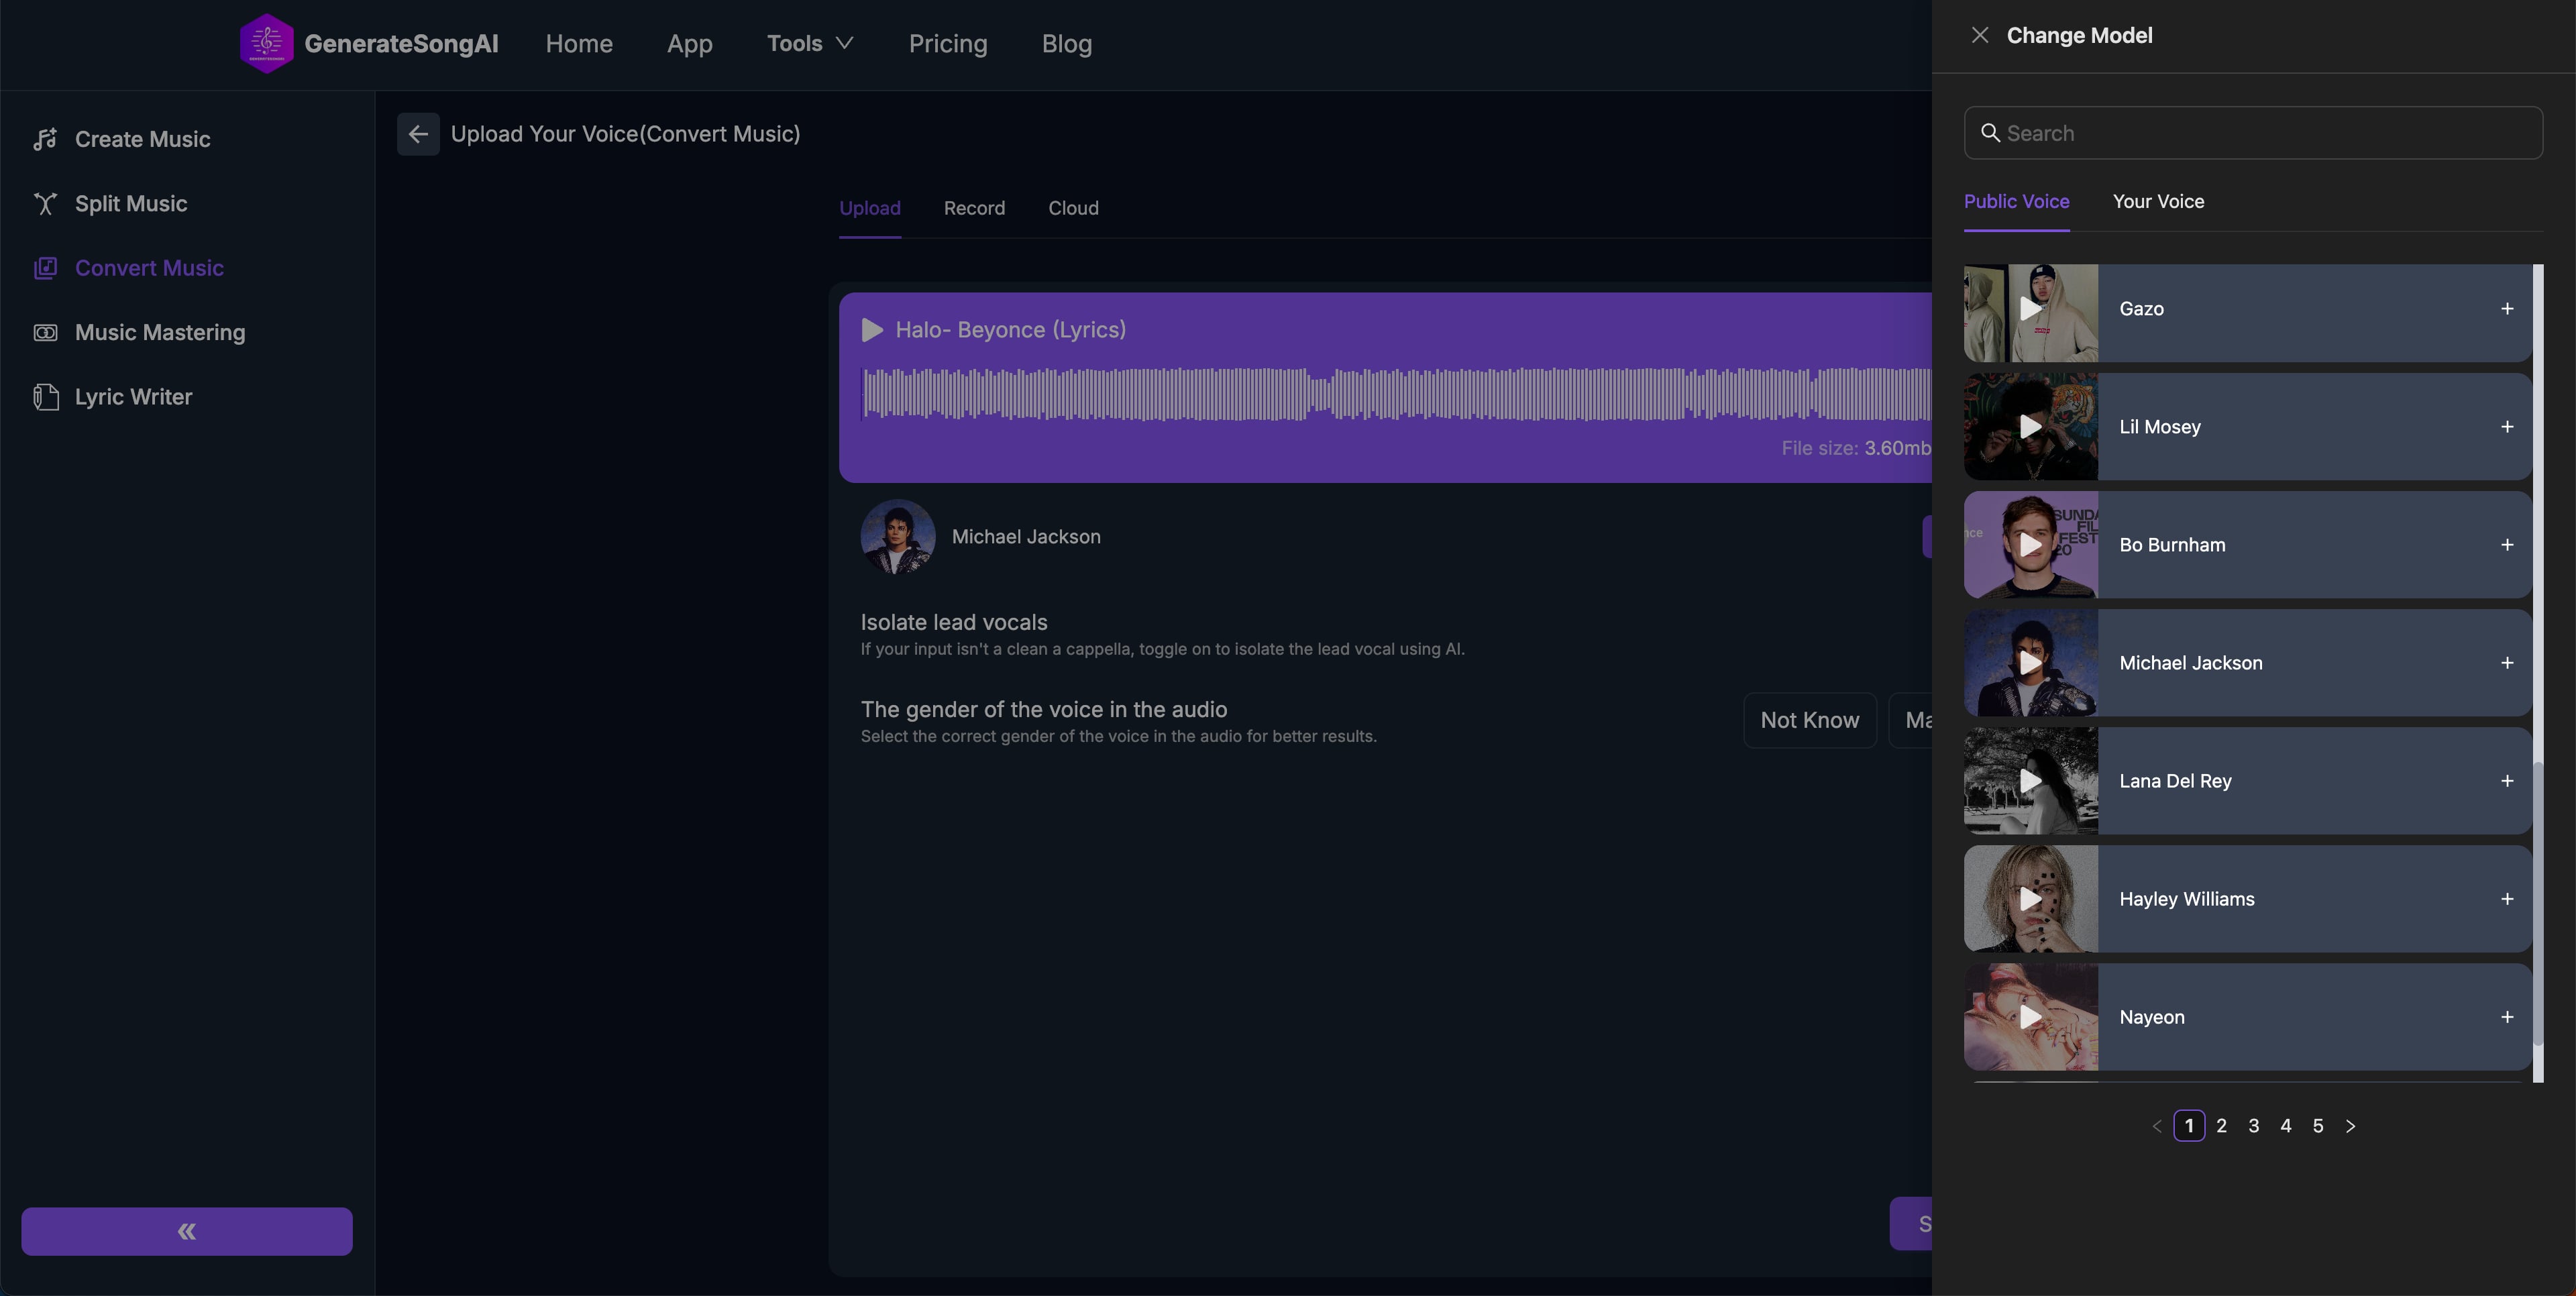Screen dimensions: 2576x1296
Task: Open the Blog page
Action: point(1067,43)
